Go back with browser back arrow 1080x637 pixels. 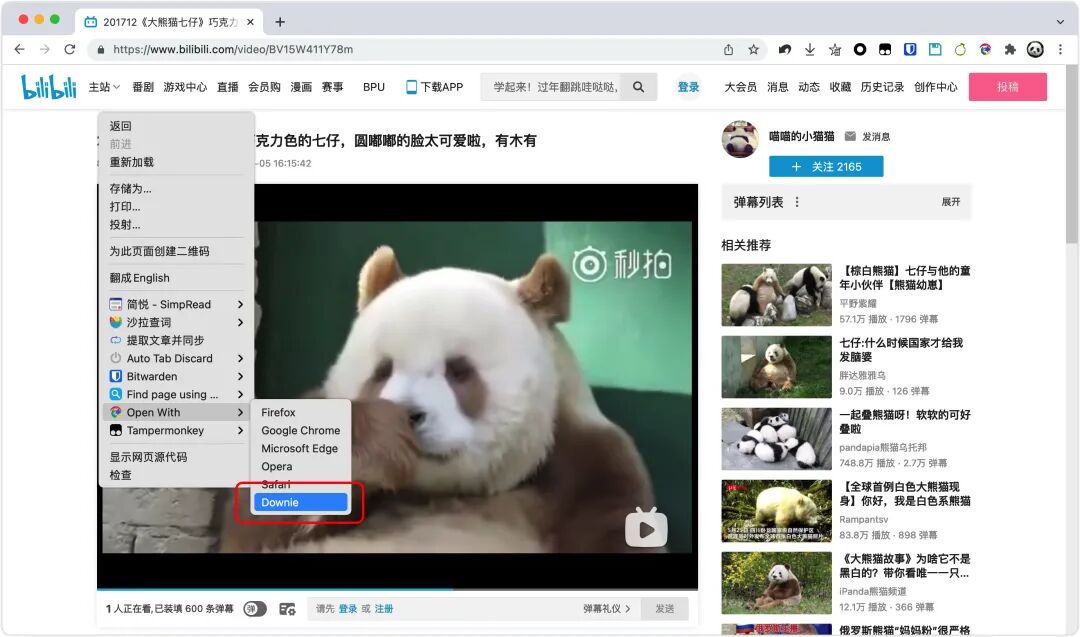pyautogui.click(x=19, y=50)
